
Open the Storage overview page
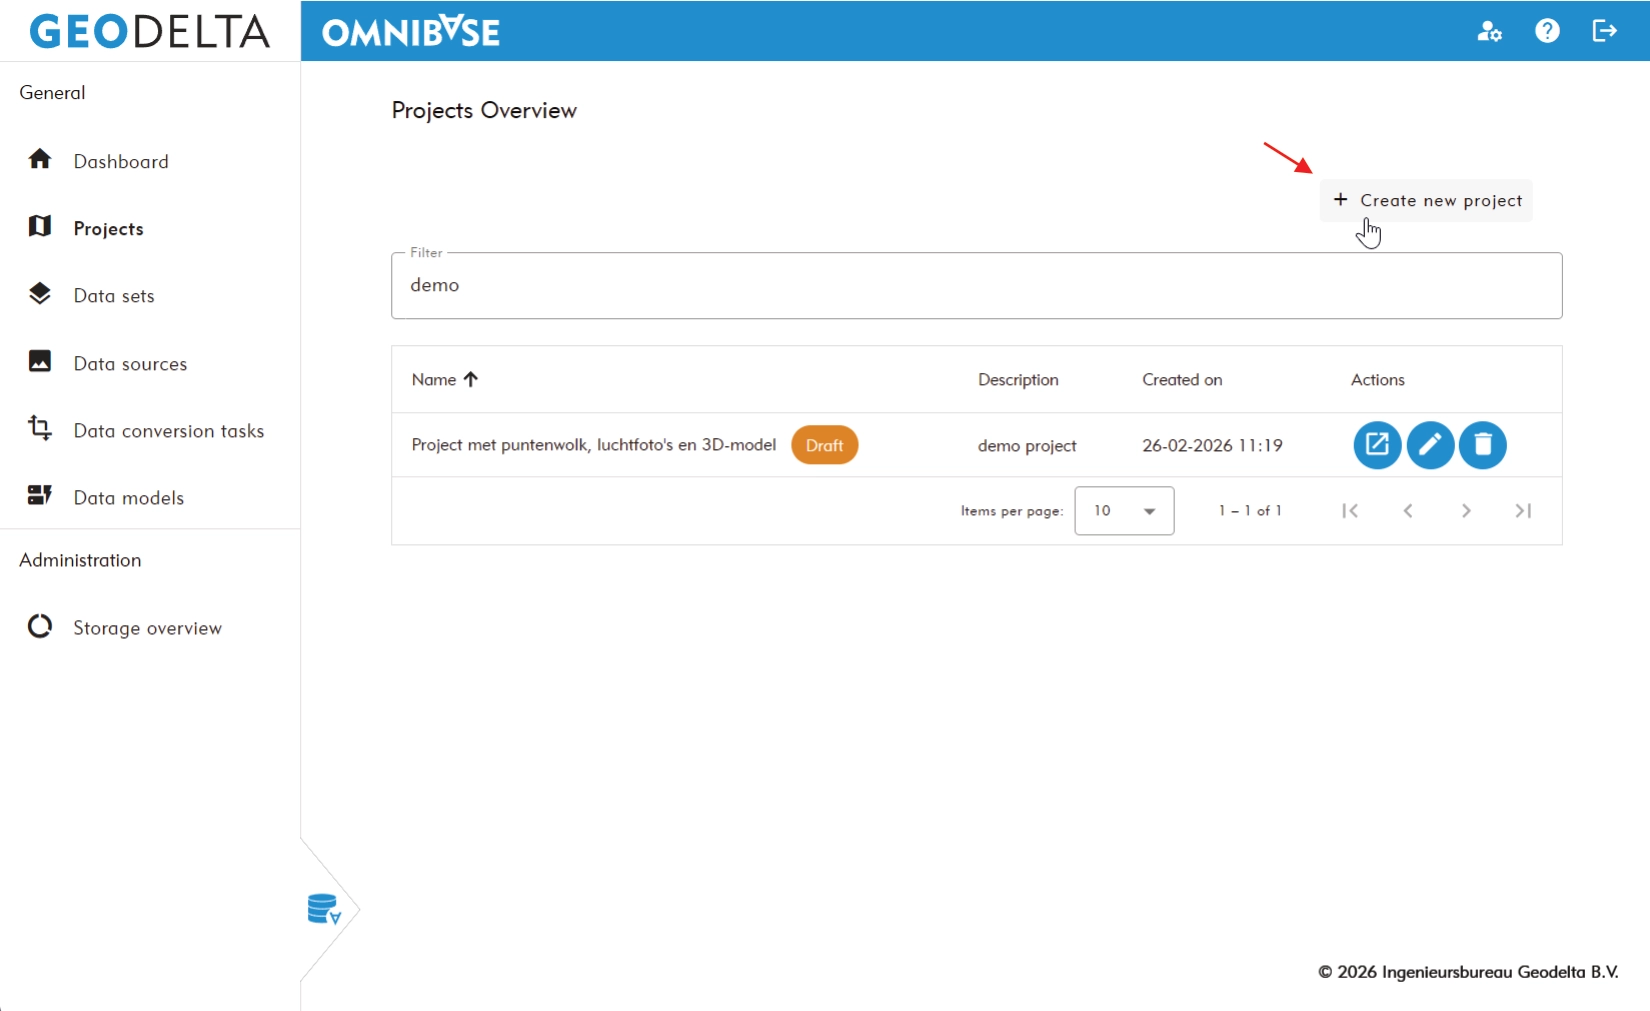(x=147, y=628)
